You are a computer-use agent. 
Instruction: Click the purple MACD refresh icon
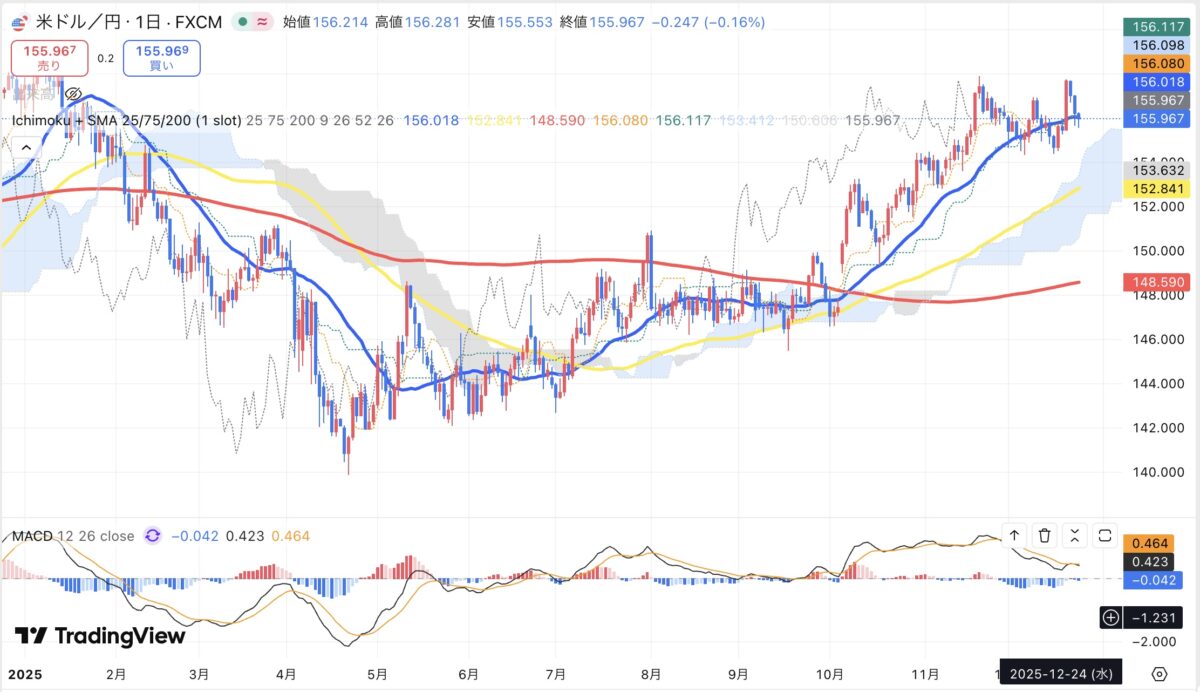(152, 536)
